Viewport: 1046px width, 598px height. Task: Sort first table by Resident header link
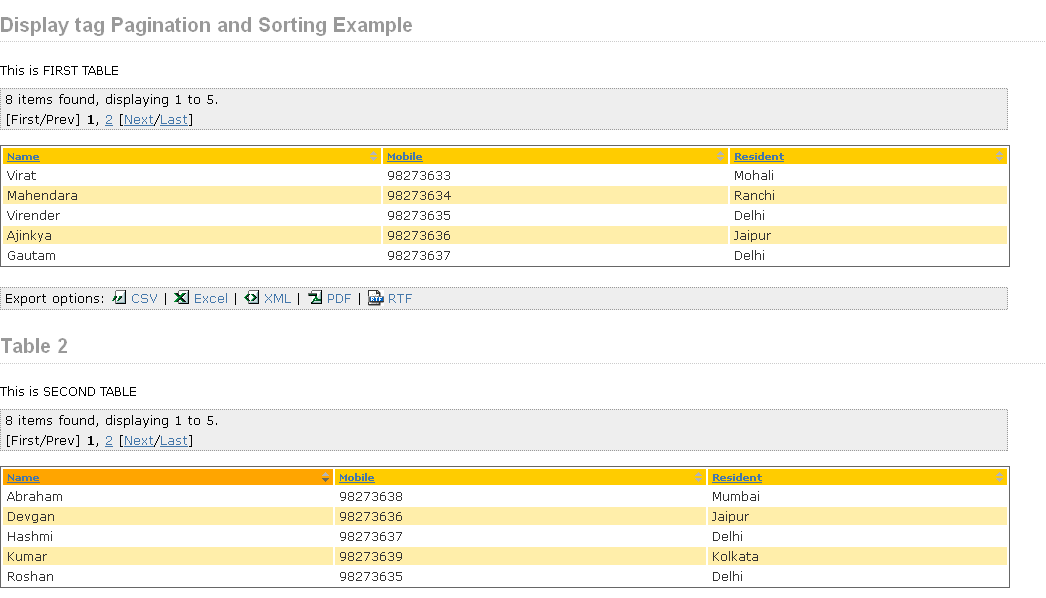tap(758, 156)
